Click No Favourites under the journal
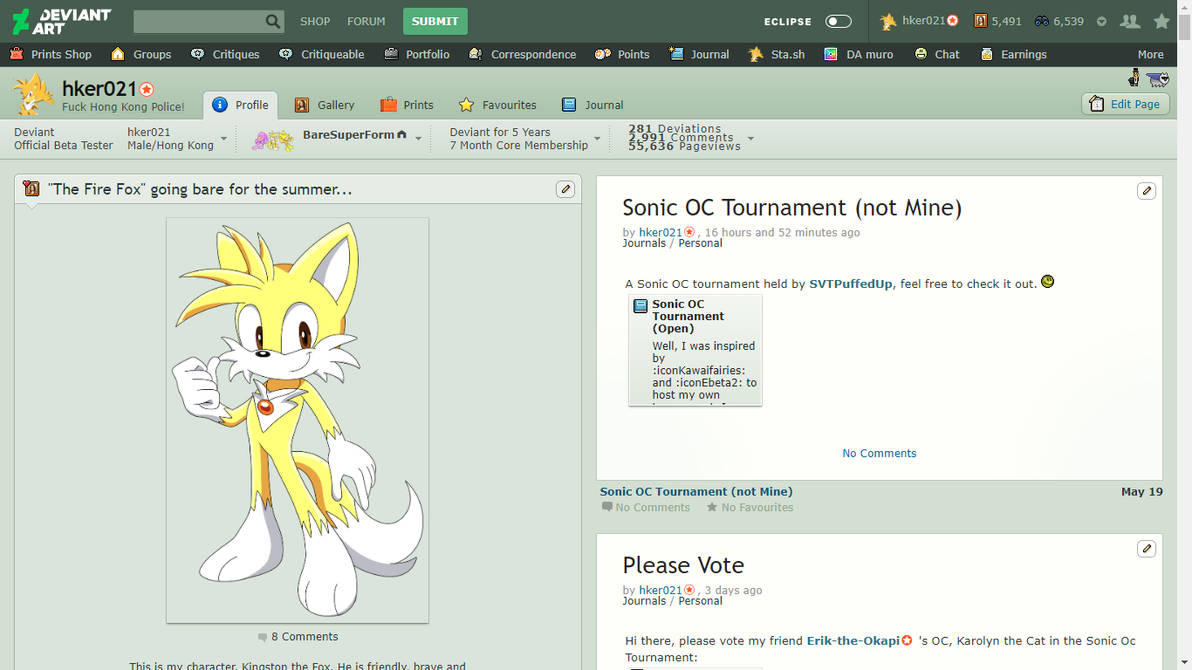 point(750,507)
